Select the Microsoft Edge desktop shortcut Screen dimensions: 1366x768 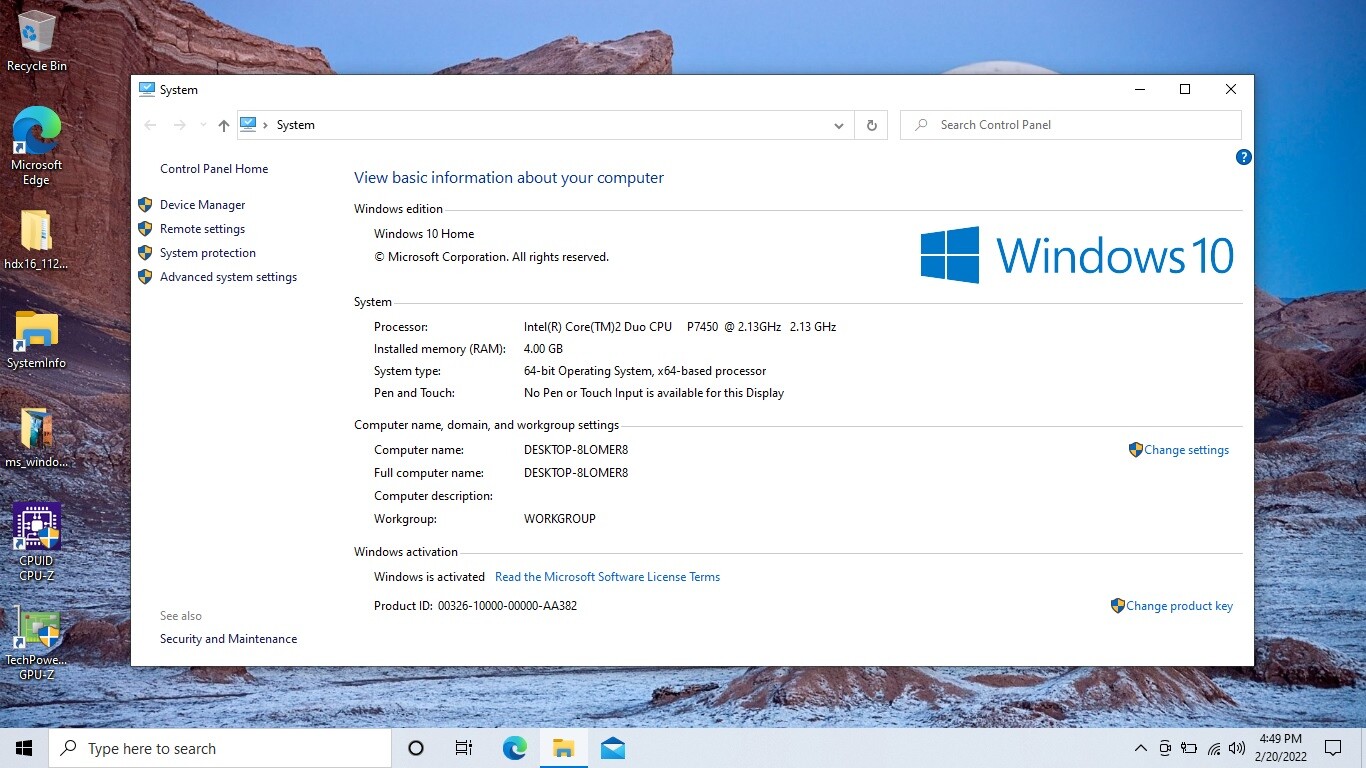pyautogui.click(x=37, y=146)
